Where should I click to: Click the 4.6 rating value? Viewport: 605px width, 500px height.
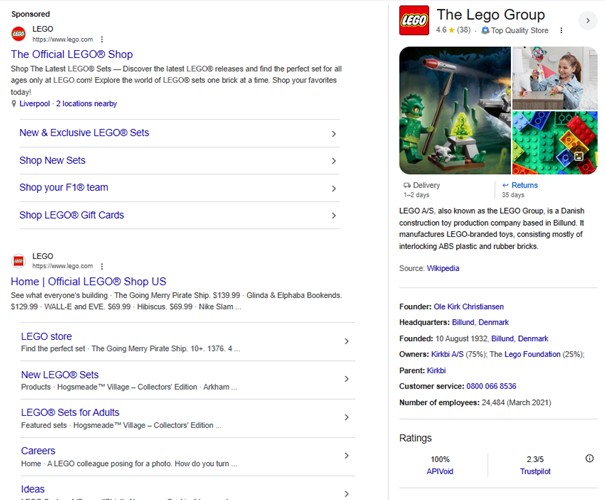tap(441, 30)
